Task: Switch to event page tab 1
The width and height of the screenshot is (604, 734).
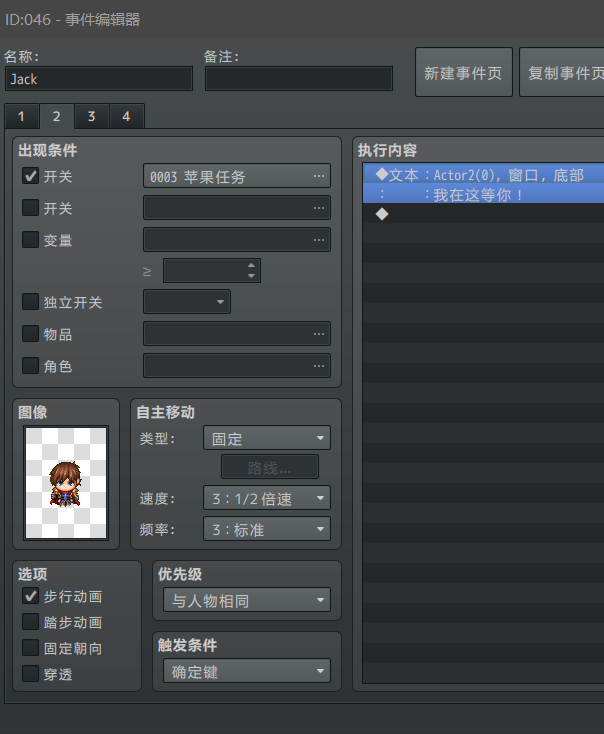Action: (x=22, y=116)
